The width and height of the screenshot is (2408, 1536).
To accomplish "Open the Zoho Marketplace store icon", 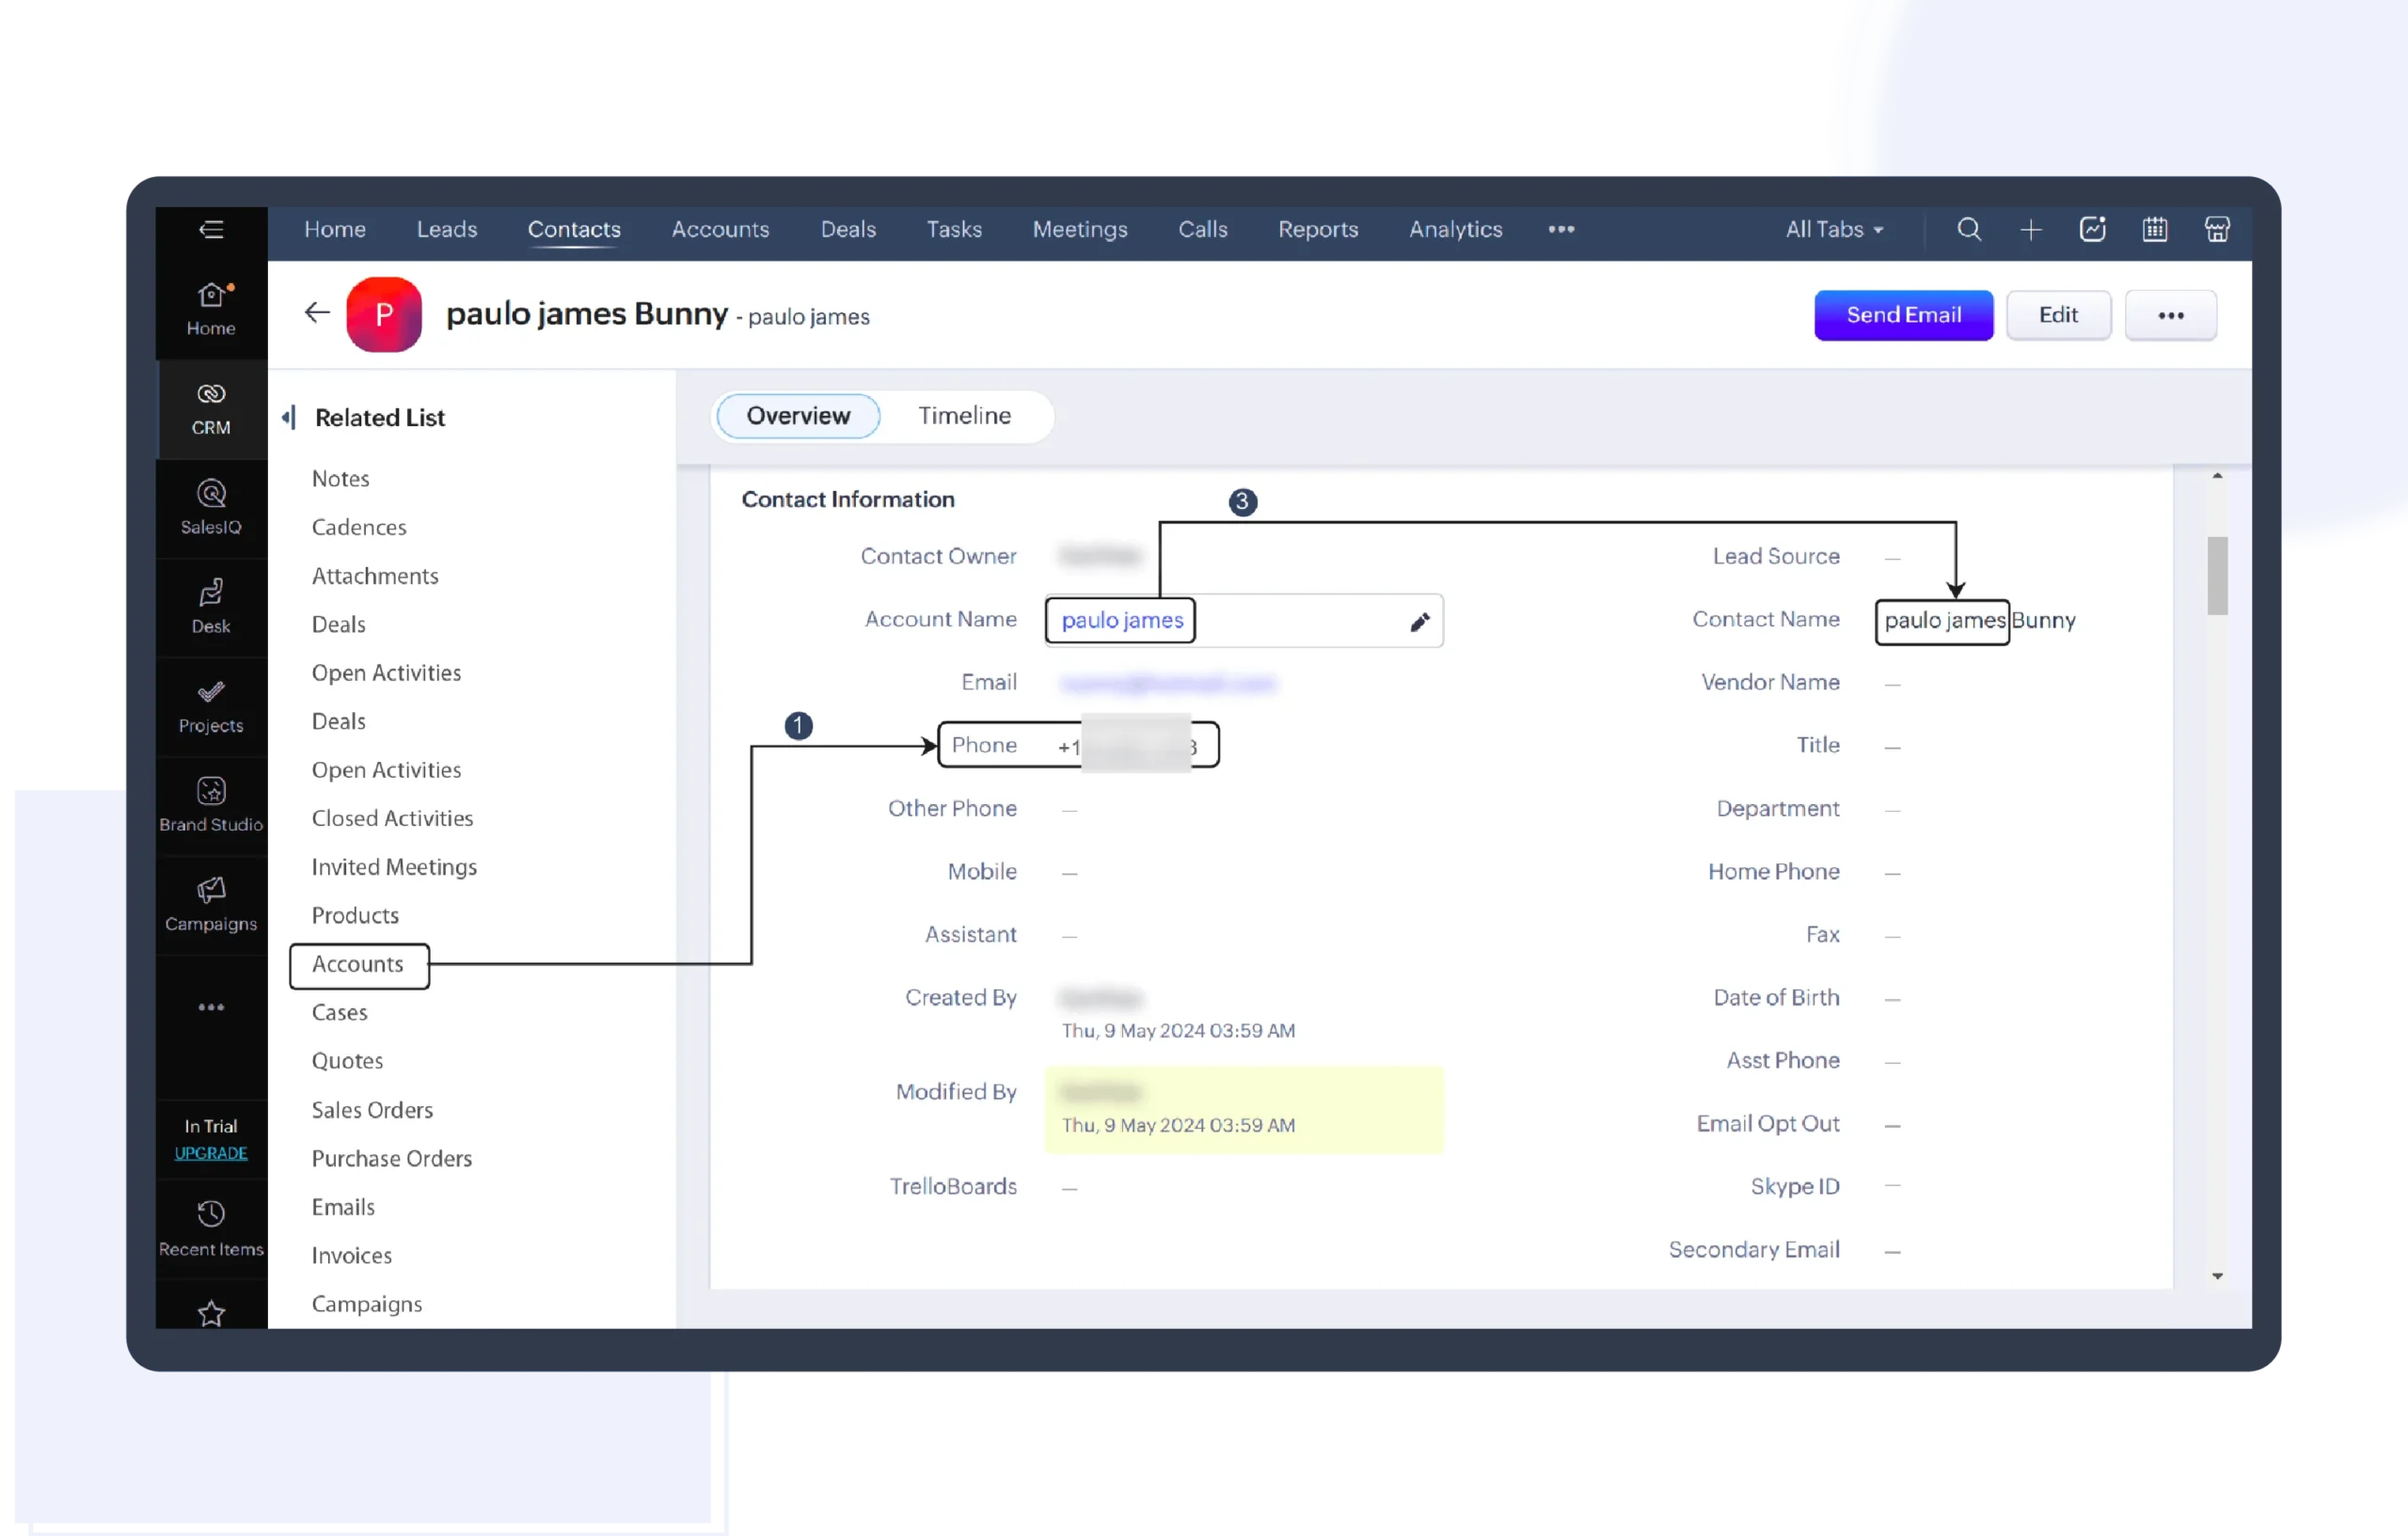I will (x=2217, y=229).
